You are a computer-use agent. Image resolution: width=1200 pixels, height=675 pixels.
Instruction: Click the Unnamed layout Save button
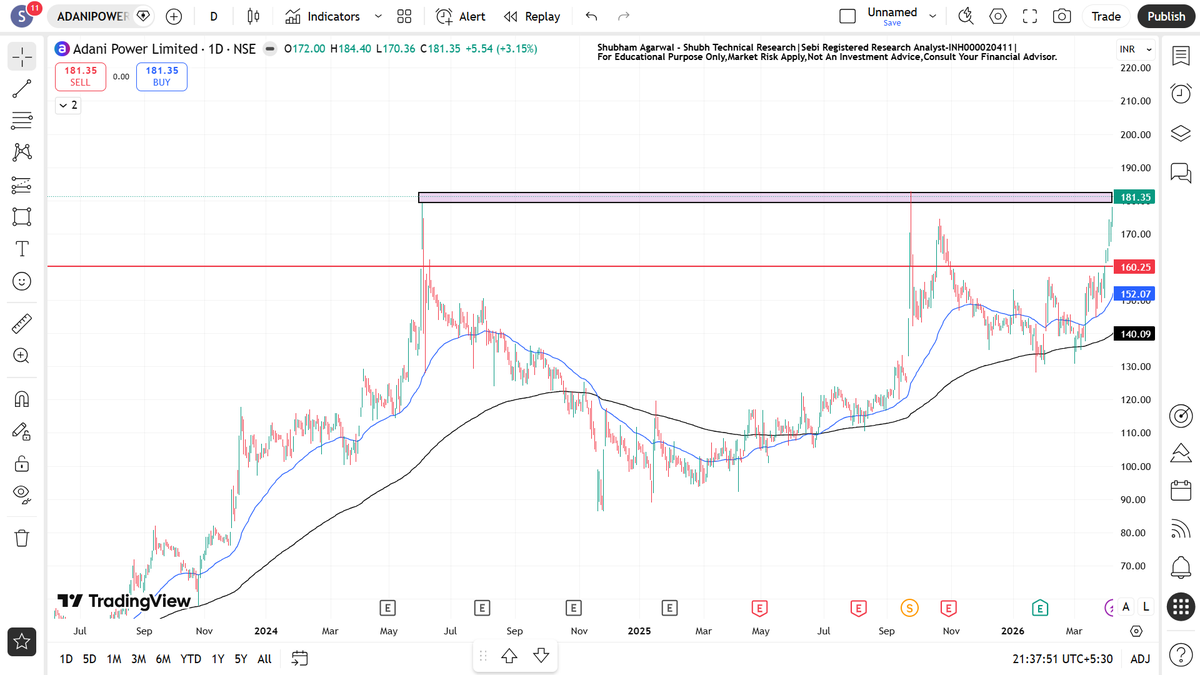[x=892, y=16]
